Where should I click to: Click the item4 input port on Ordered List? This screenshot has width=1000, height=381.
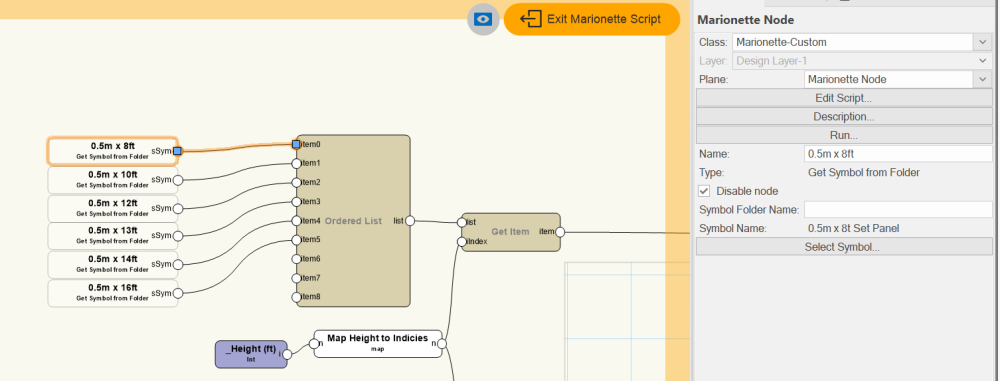(296, 221)
